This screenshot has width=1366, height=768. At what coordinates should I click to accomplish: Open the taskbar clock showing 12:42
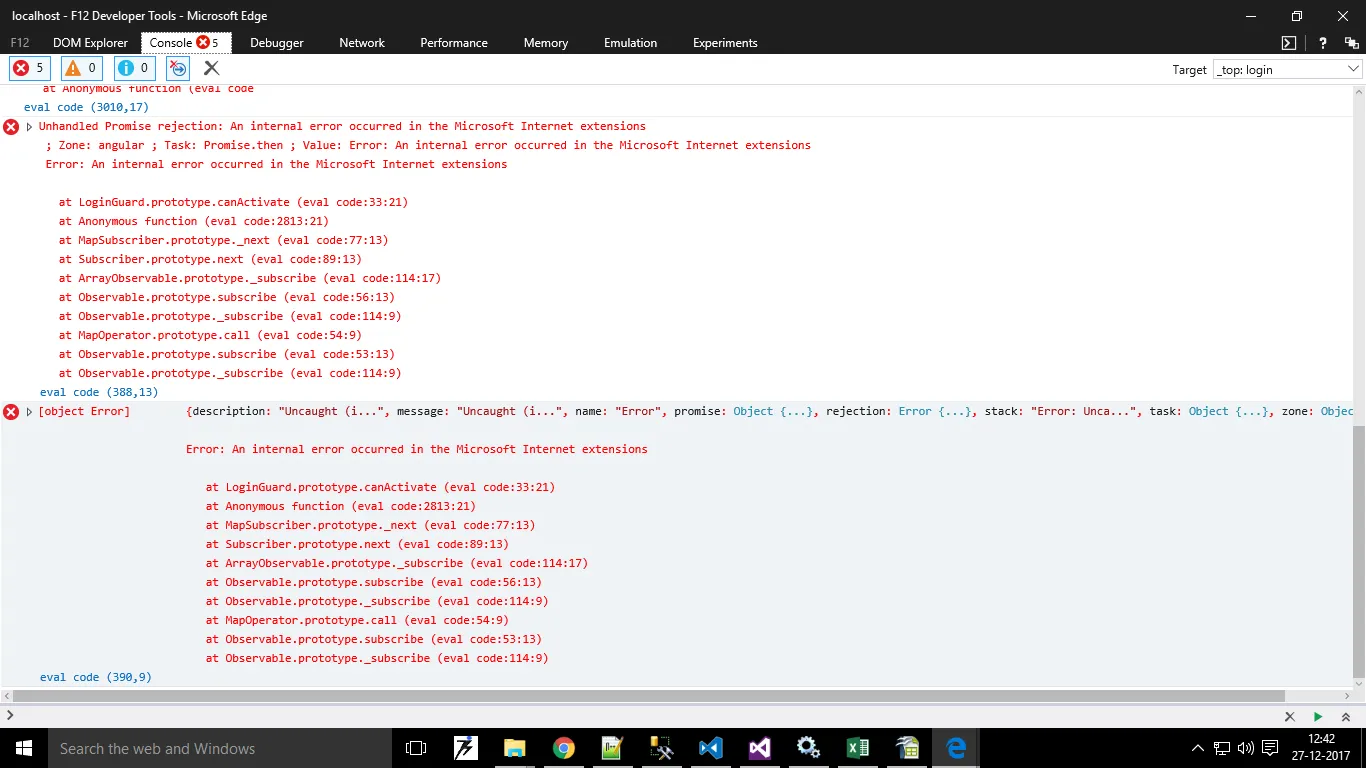[1321, 748]
